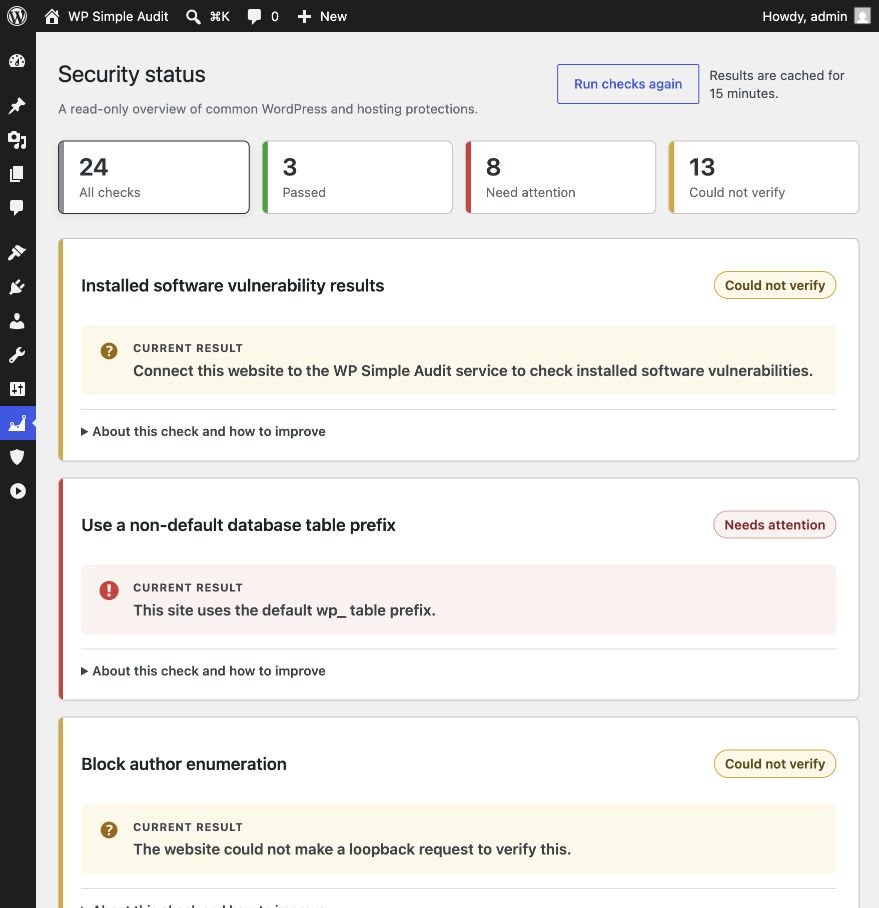Click Installed software vulnerability results title

click(233, 285)
